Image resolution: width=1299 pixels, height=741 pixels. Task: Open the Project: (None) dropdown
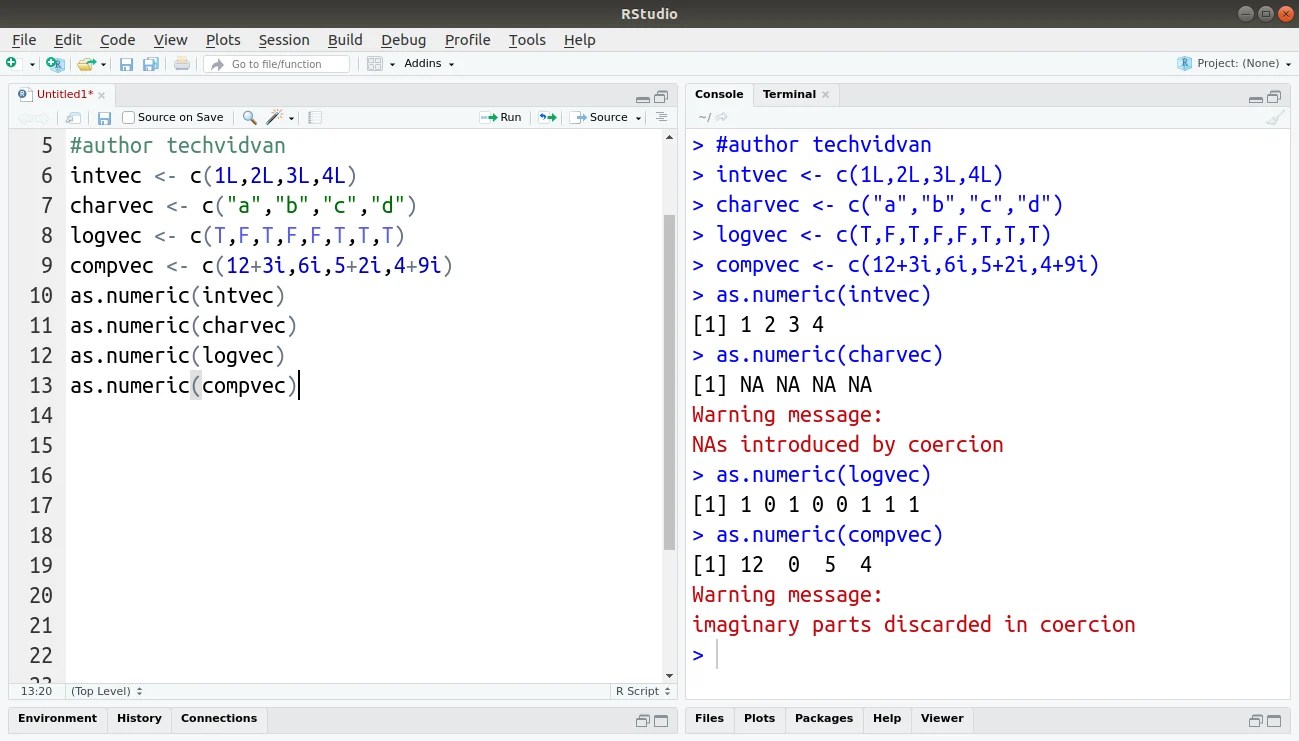pyautogui.click(x=1234, y=63)
